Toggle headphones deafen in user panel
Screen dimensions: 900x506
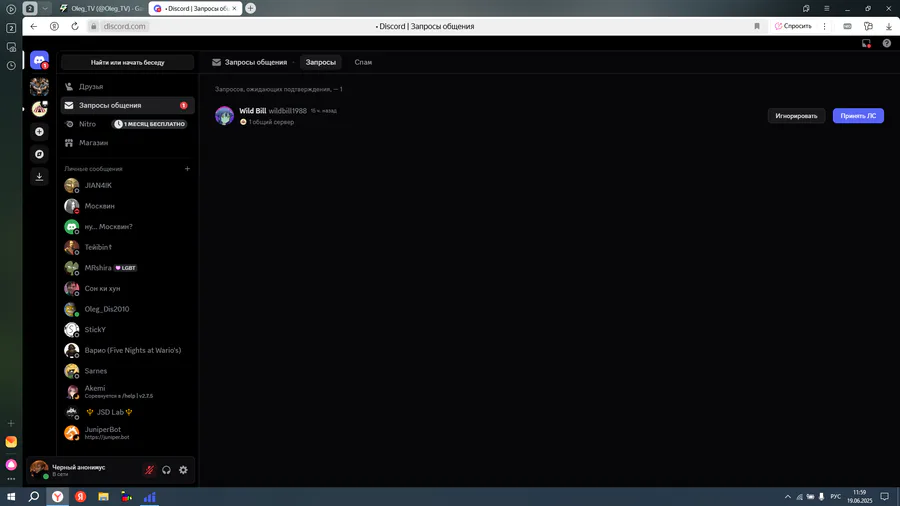point(166,470)
